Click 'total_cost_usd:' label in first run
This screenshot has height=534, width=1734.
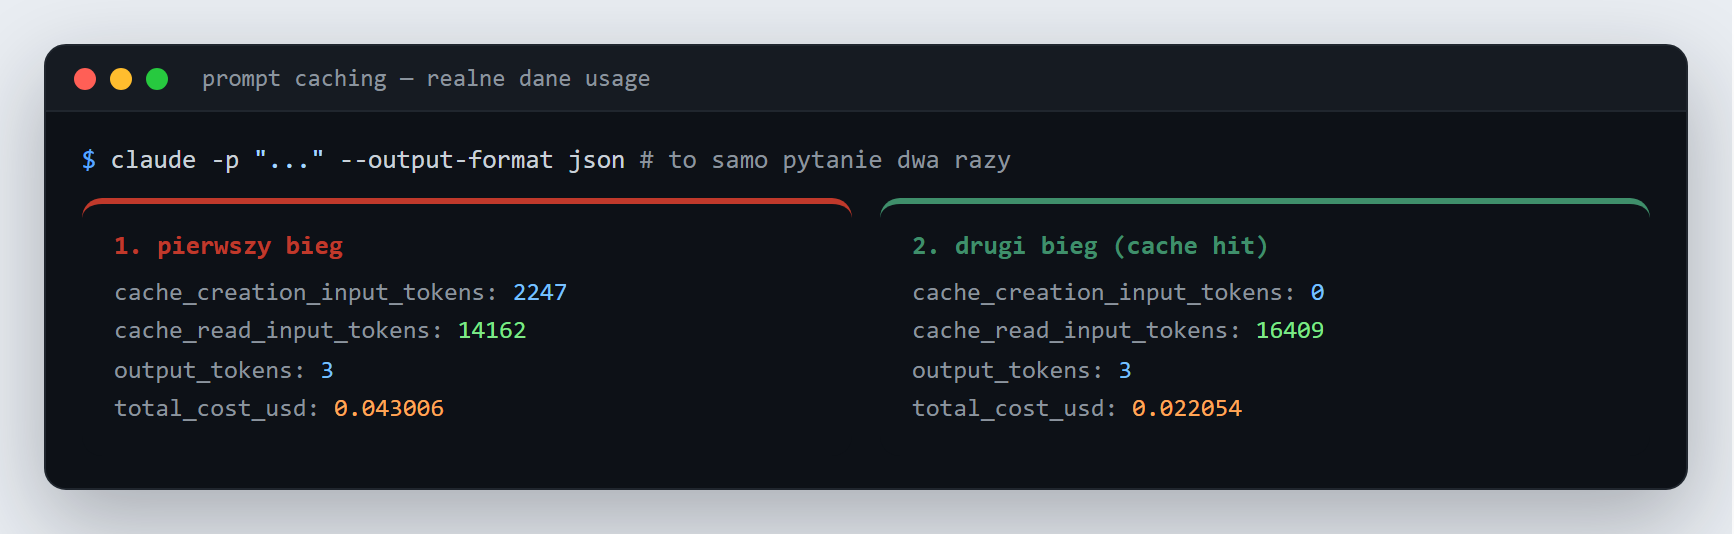tap(217, 408)
